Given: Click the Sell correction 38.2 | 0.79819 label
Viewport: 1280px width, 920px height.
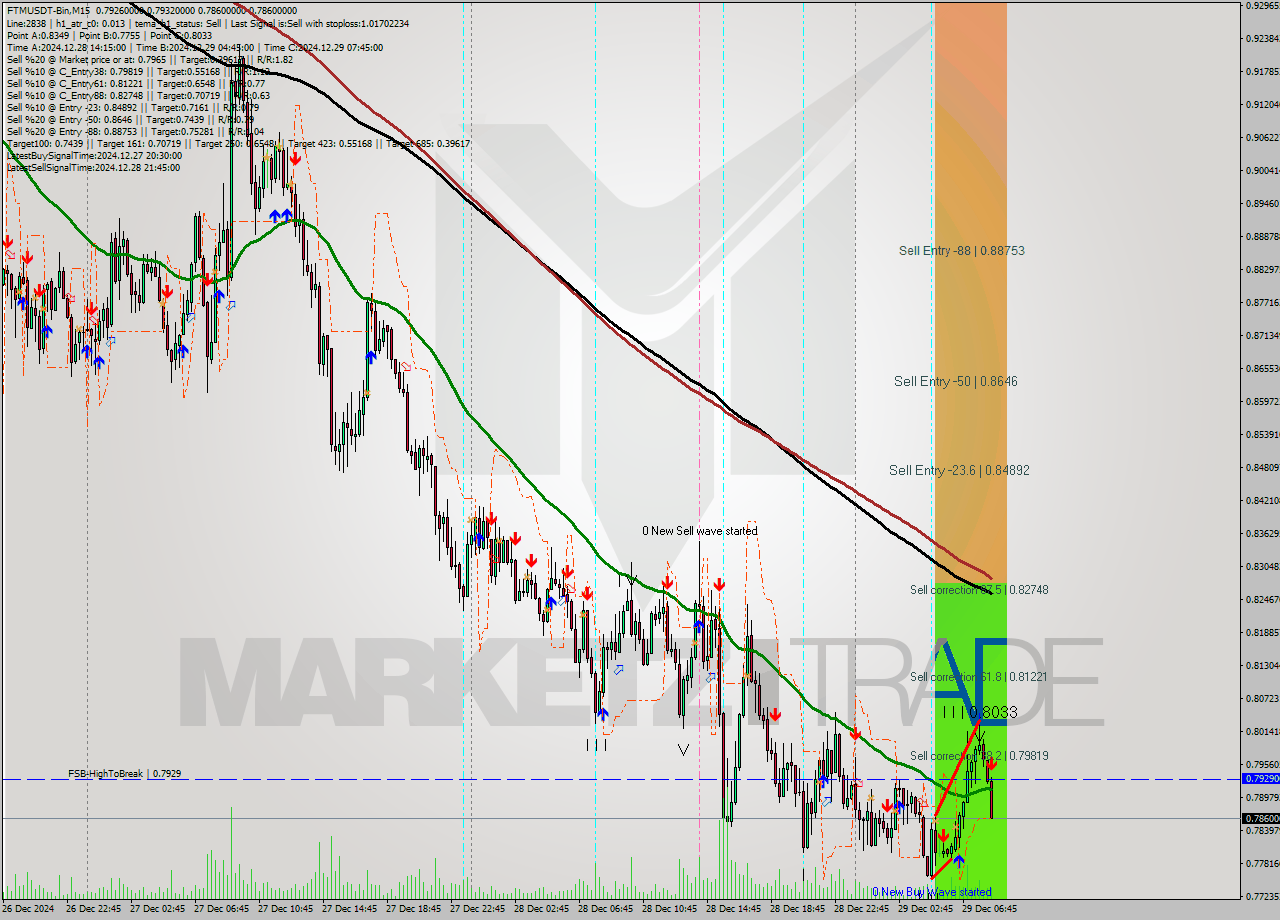Looking at the screenshot, I should tap(979, 756).
